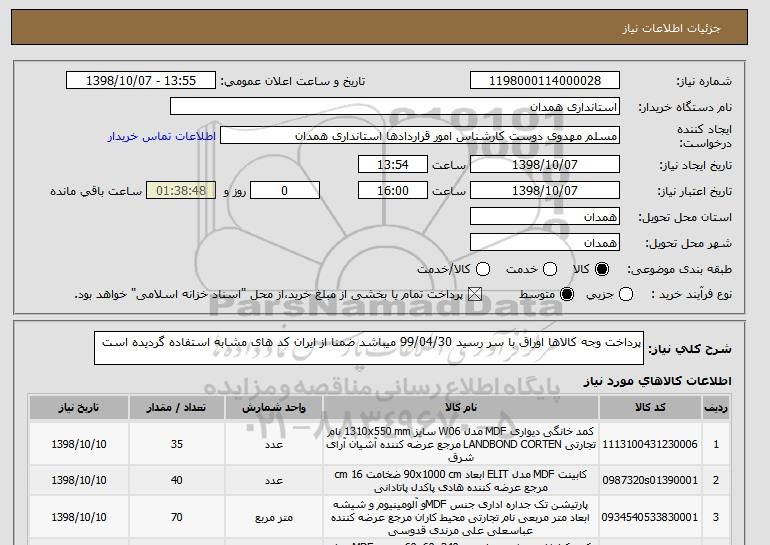Click the تعداد / مقدار column header
Screen dimensions: 770x545
click(177, 408)
